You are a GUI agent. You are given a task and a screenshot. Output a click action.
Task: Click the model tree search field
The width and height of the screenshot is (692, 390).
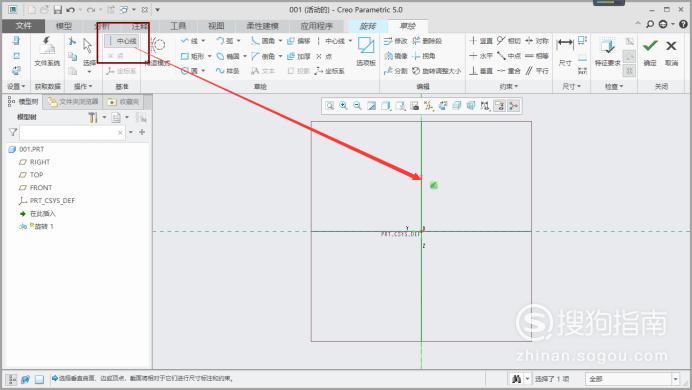[x=71, y=132]
